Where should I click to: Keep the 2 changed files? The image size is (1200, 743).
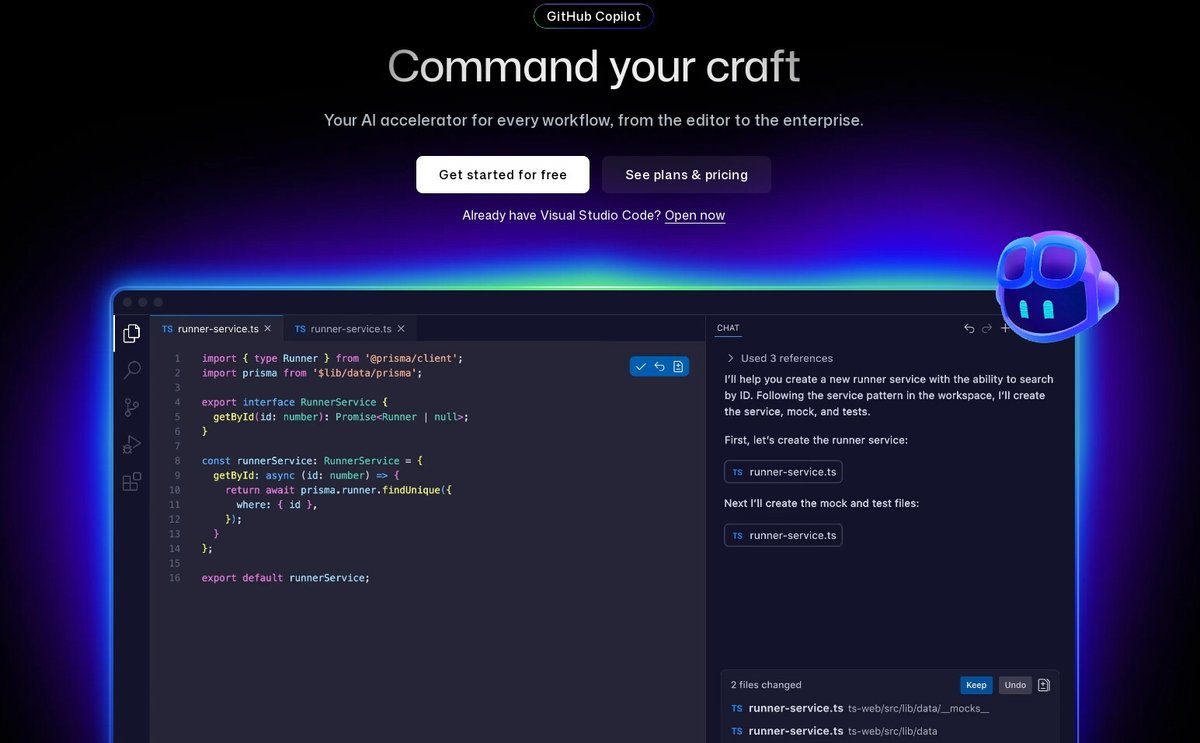point(976,685)
